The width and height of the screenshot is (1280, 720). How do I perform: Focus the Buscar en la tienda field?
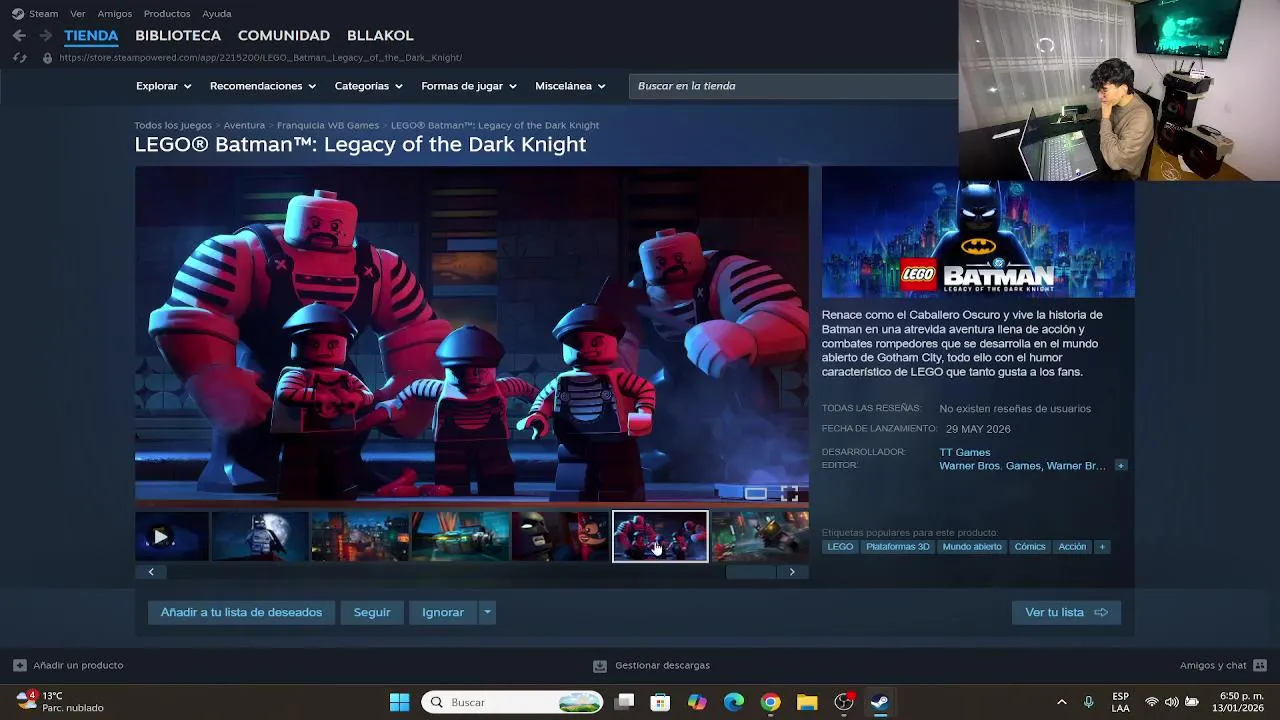click(x=794, y=86)
